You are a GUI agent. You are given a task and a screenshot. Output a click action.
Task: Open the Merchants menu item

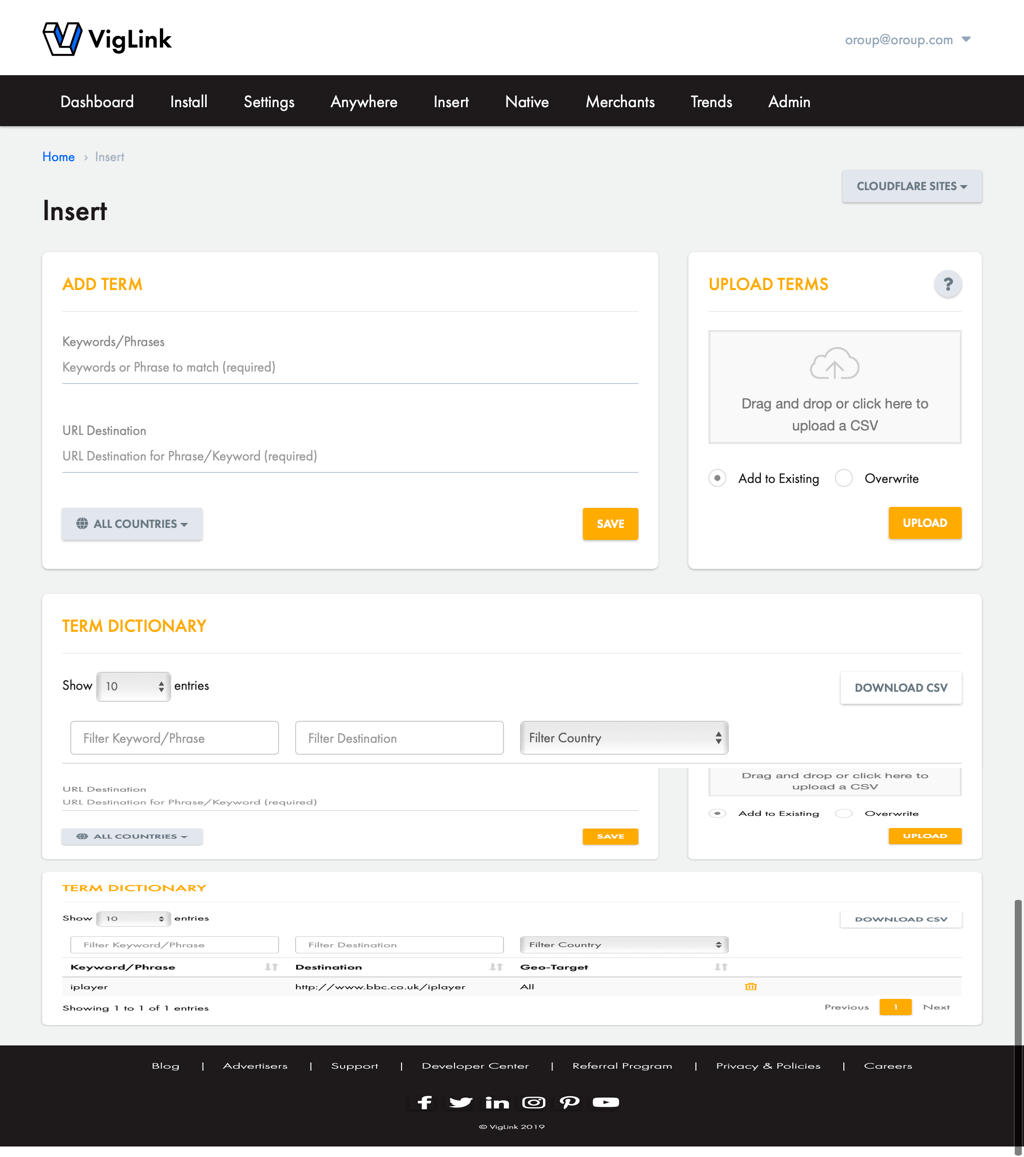coord(620,102)
